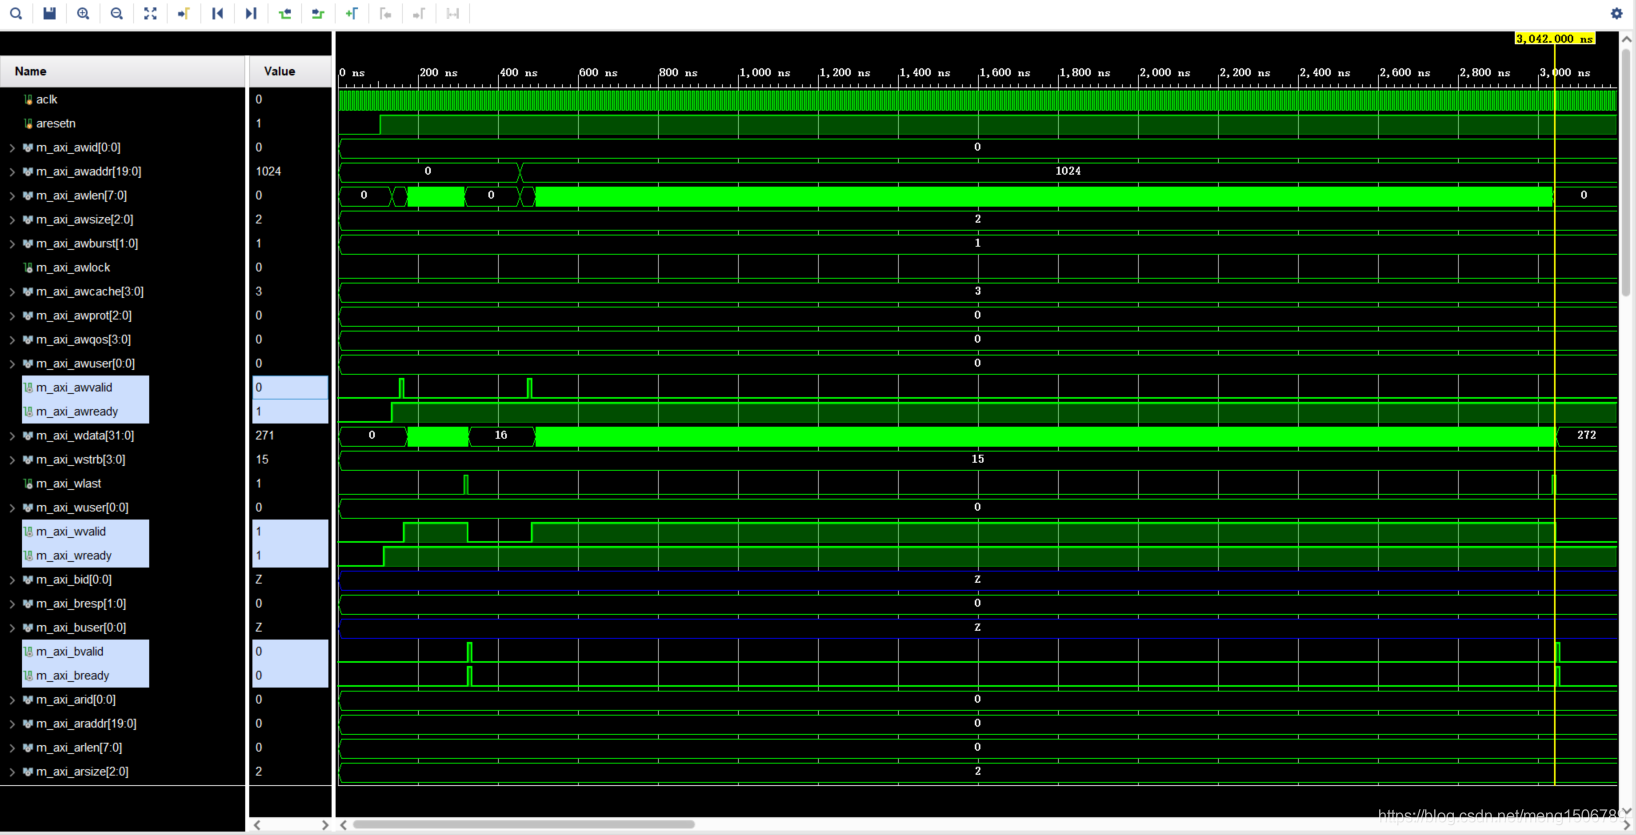Expand the m_axi_wdata[31:0] signal
1636x835 pixels.
12,436
